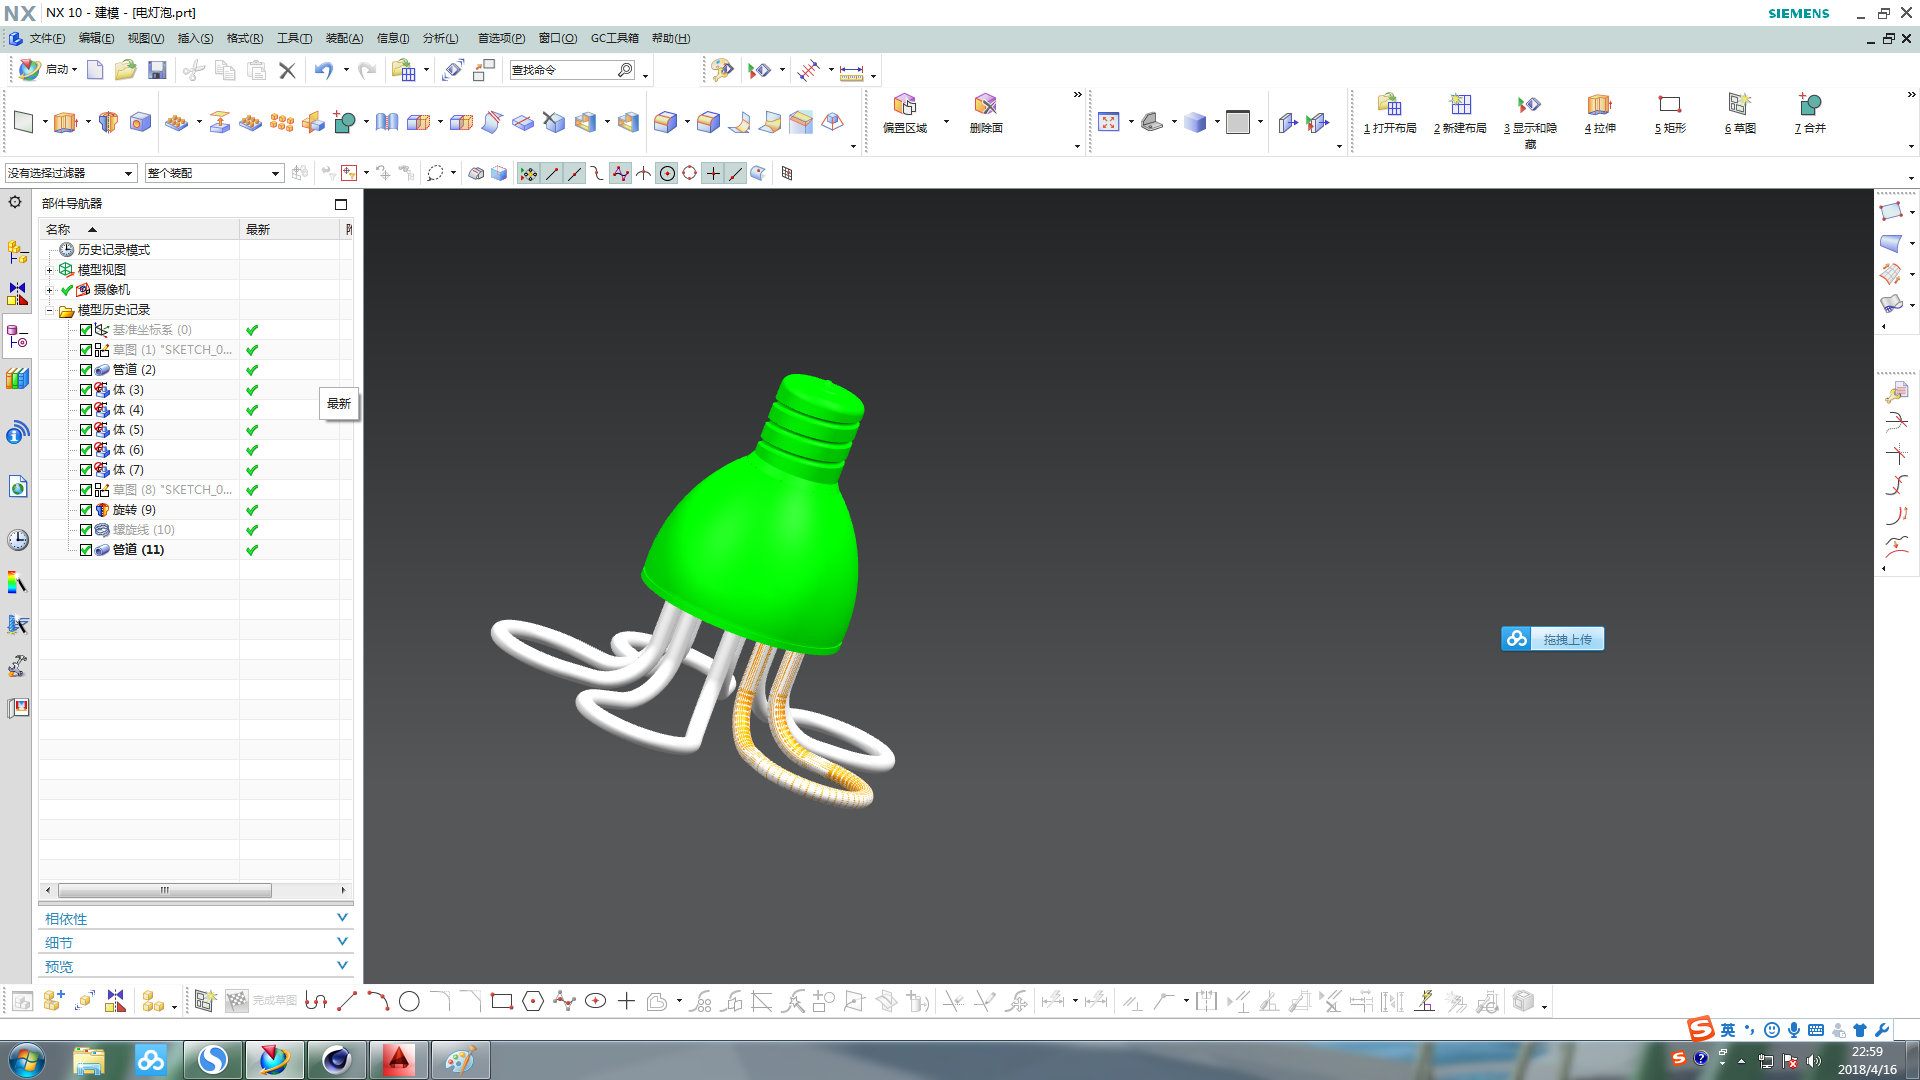Select the circle sketch tool in bottom toolbar
Viewport: 1920px width, 1080px height.
click(409, 1001)
